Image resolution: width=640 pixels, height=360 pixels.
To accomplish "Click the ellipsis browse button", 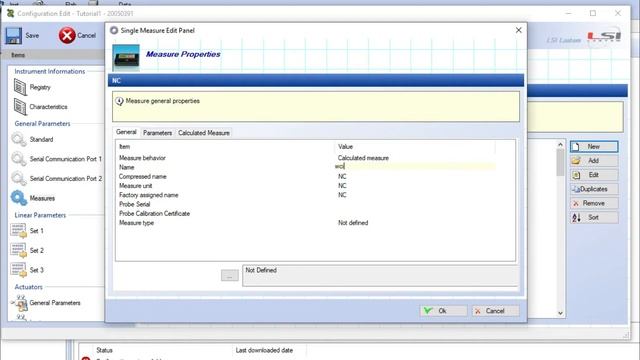I will point(230,276).
